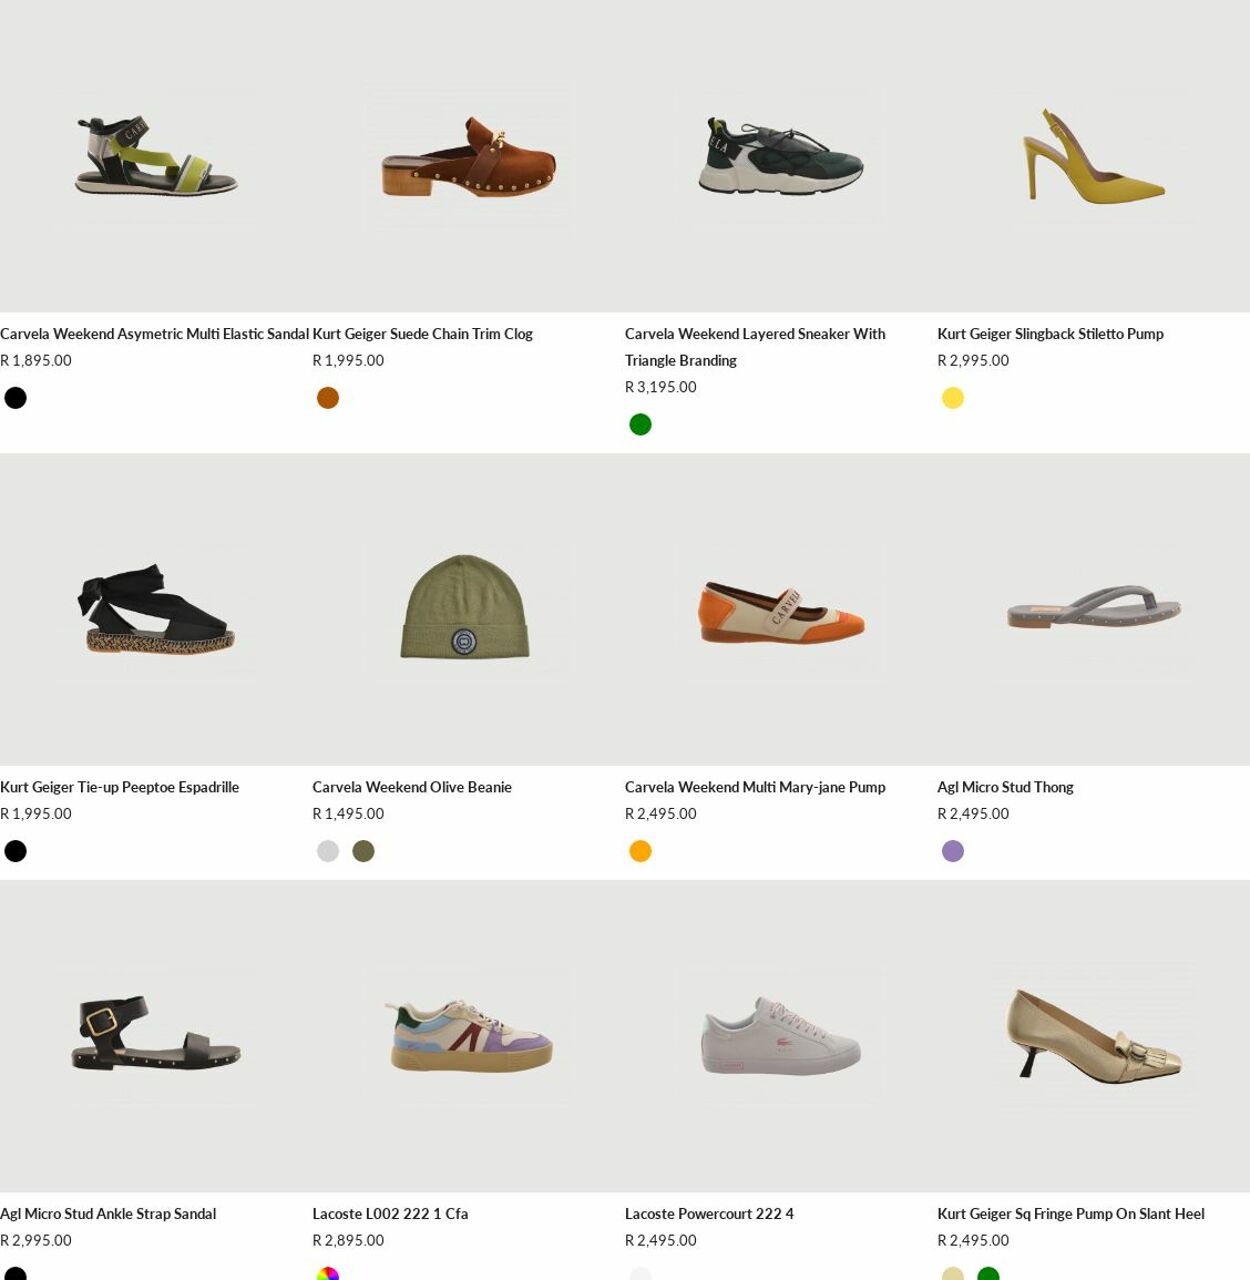Pick beige swatch under Sq Fringe Pump On Slant Heel
The width and height of the screenshot is (1250, 1280).
click(953, 1274)
